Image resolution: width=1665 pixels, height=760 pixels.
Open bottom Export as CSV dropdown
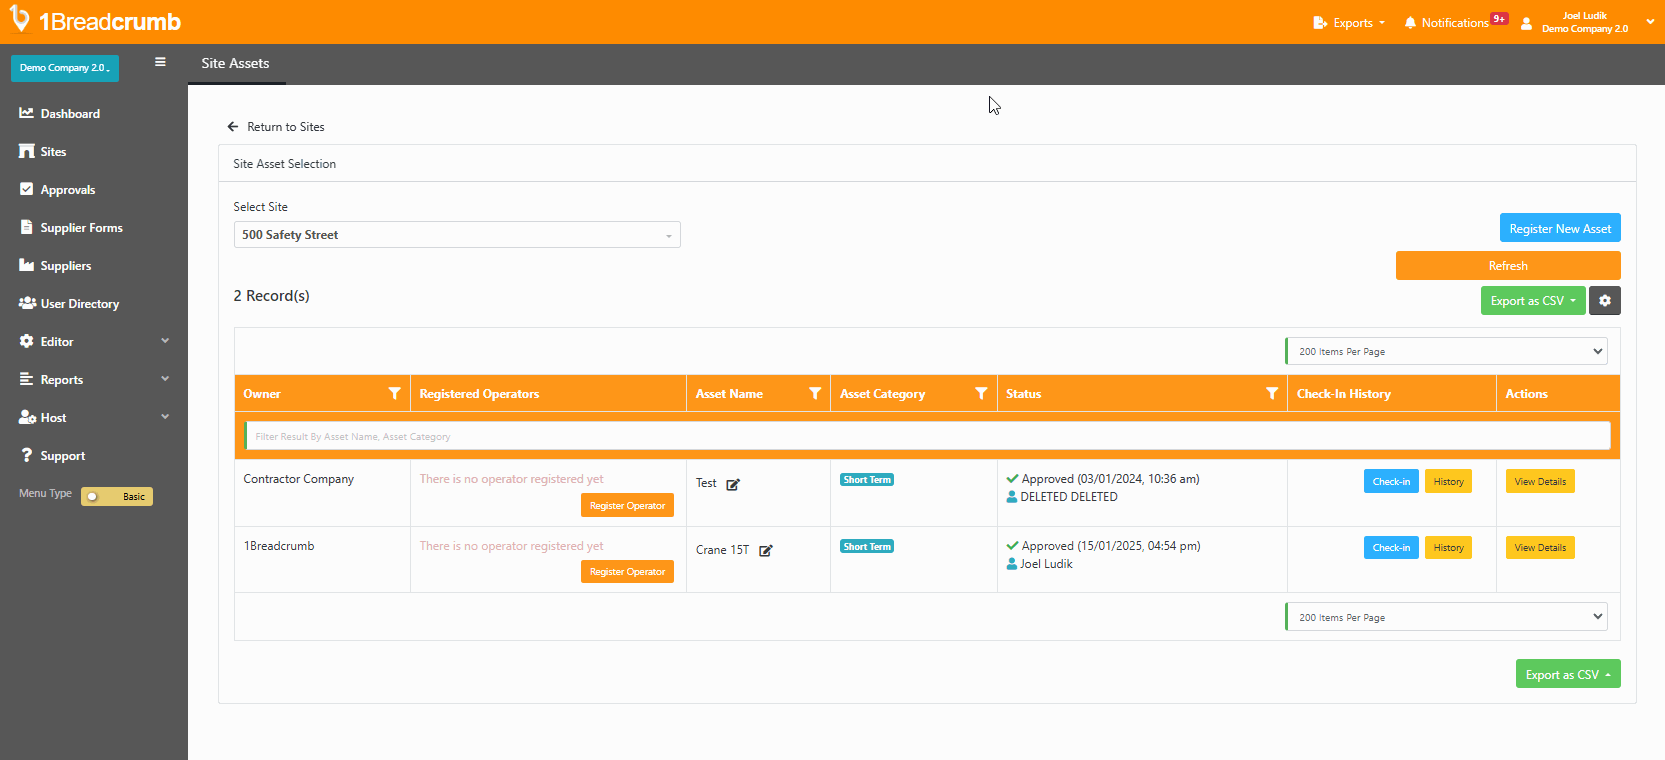(x=1568, y=675)
